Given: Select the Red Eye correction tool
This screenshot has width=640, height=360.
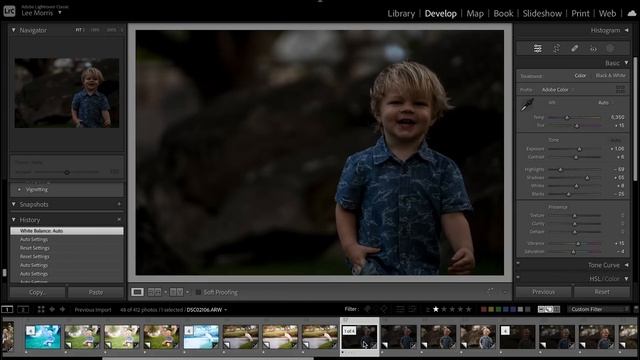Looking at the screenshot, I should coord(593,49).
